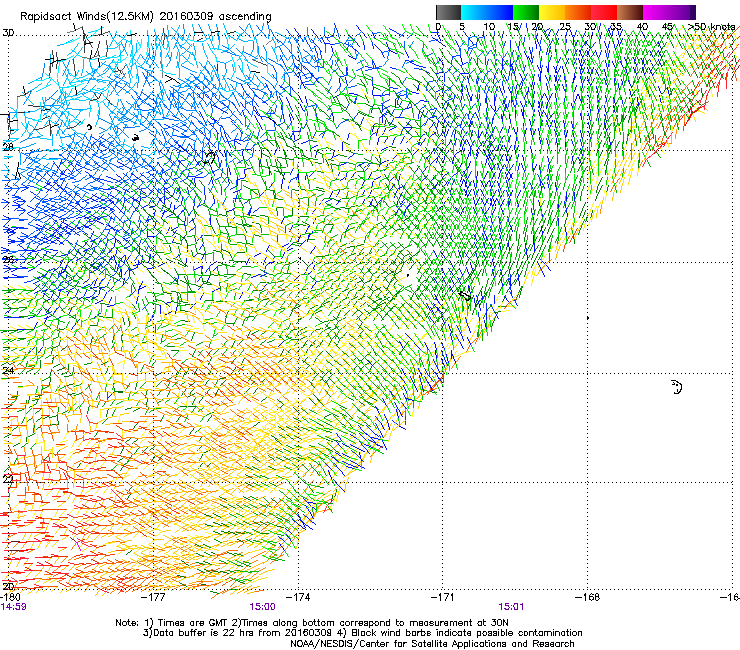
Task: Click the 'Data buffer is 22 hrs' note line
Action: coord(362,633)
